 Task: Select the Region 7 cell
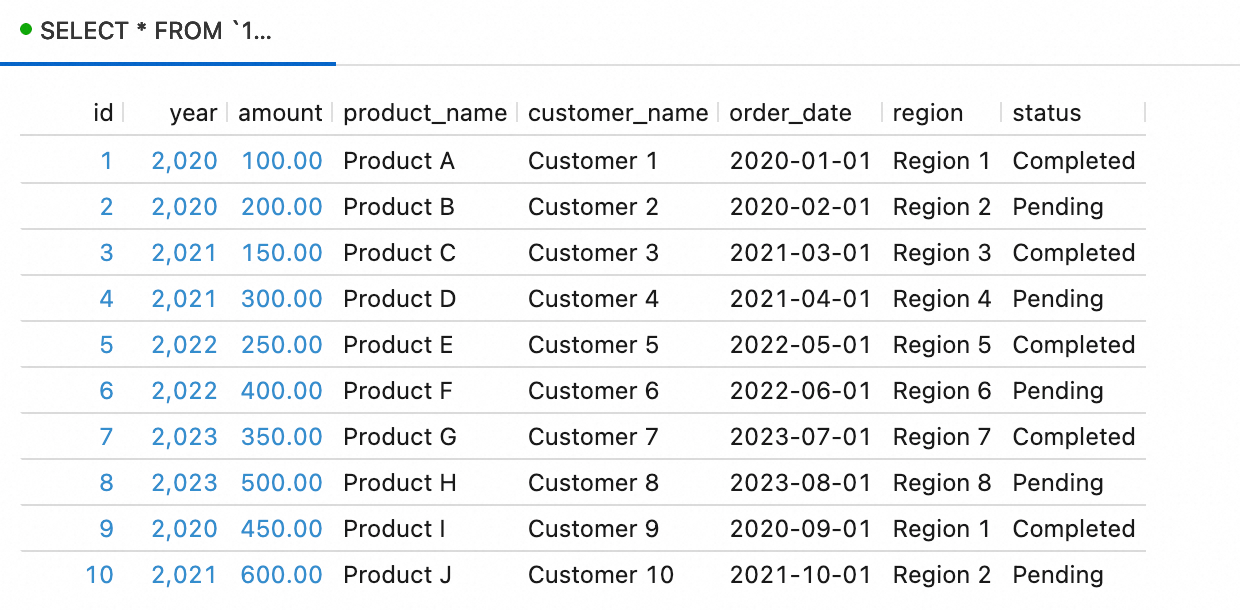coord(942,437)
